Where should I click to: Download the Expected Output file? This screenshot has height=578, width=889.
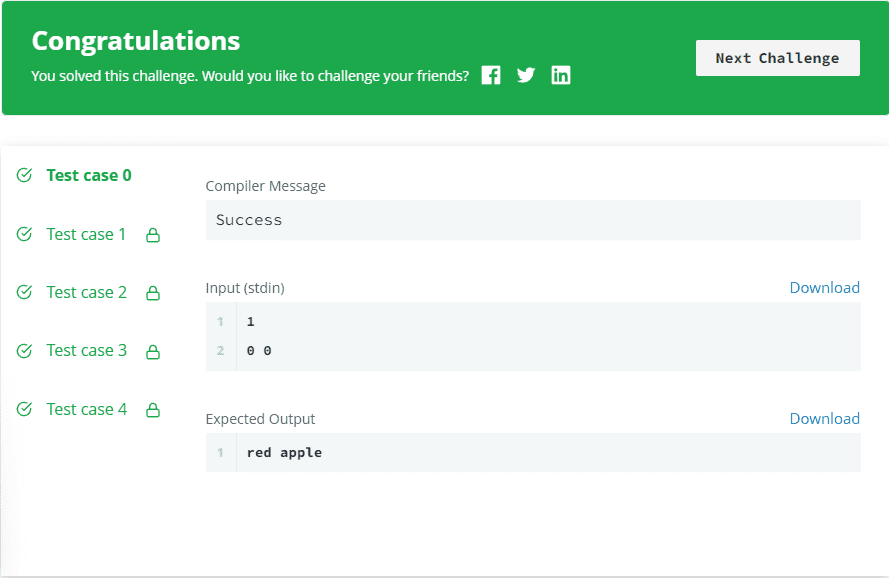click(x=824, y=419)
